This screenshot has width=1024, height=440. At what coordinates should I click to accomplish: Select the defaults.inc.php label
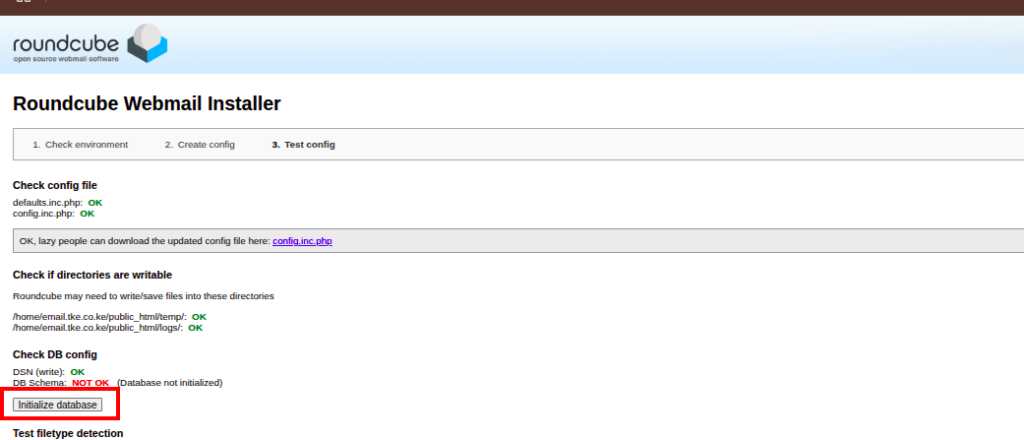pos(48,202)
